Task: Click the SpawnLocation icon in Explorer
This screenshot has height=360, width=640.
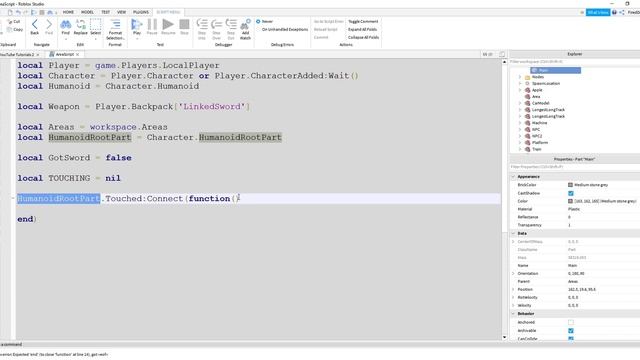Action: pos(527,83)
